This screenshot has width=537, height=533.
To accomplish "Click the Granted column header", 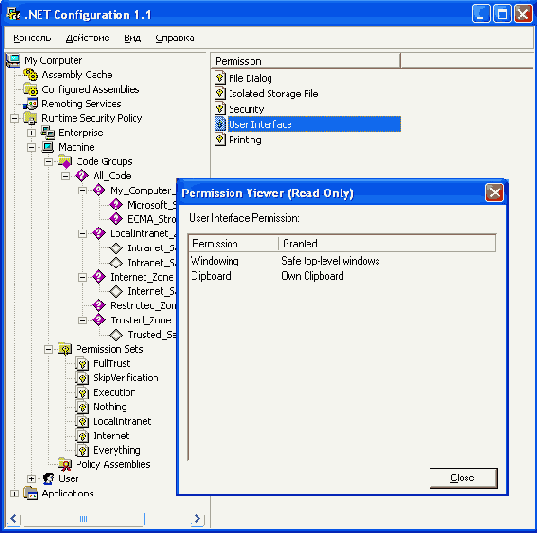I will [x=387, y=243].
